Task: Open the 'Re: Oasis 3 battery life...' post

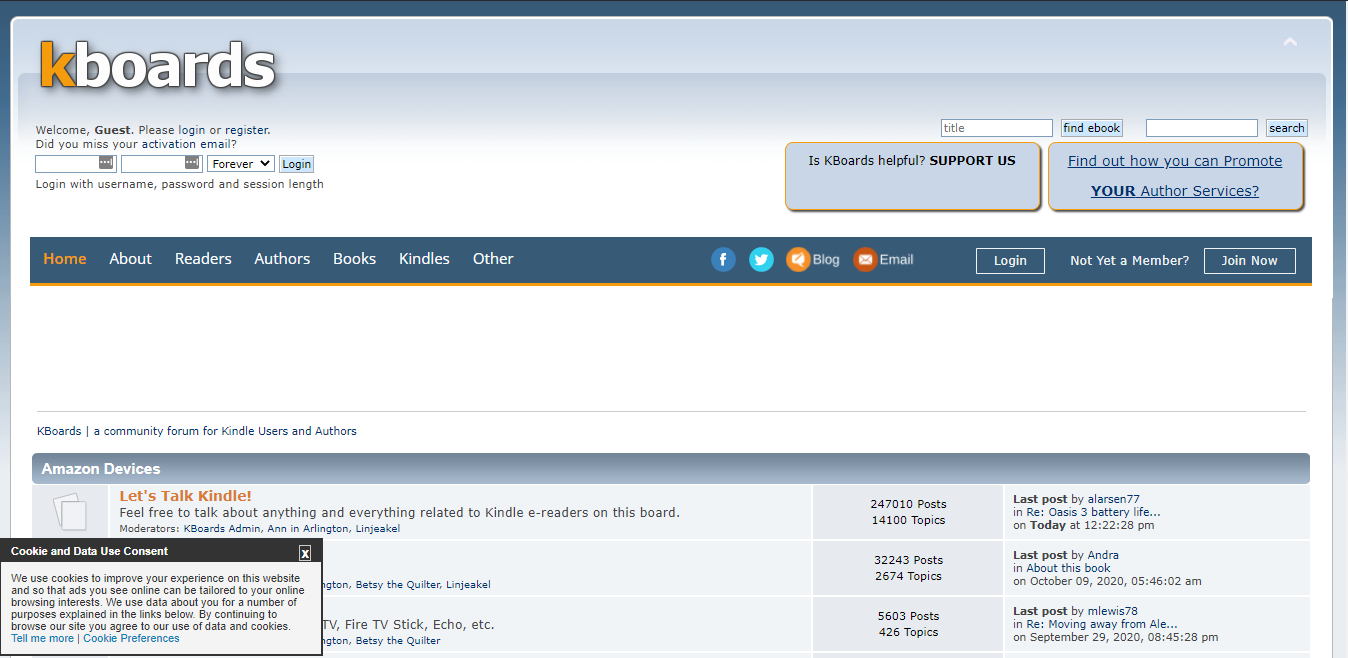Action: point(1094,512)
